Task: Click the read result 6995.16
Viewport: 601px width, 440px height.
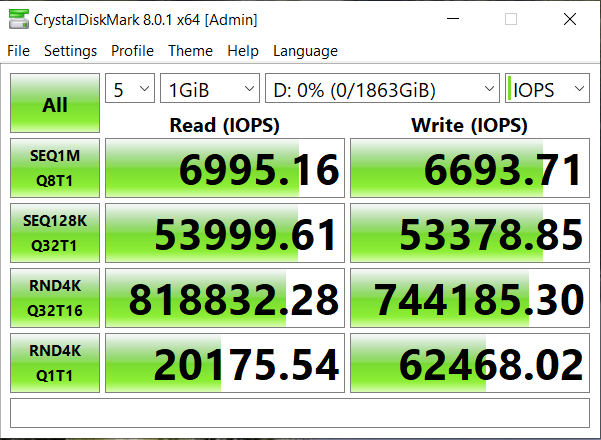Action: click(x=225, y=168)
